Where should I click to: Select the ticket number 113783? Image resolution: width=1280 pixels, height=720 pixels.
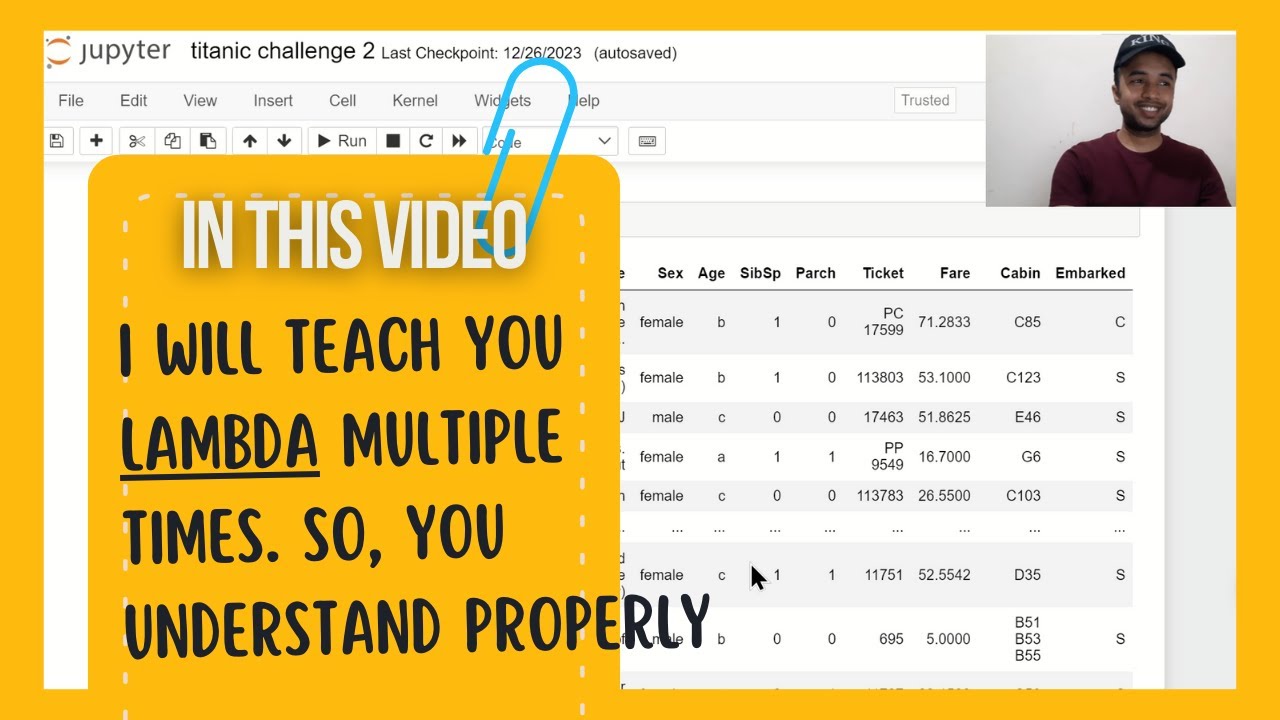(x=879, y=496)
